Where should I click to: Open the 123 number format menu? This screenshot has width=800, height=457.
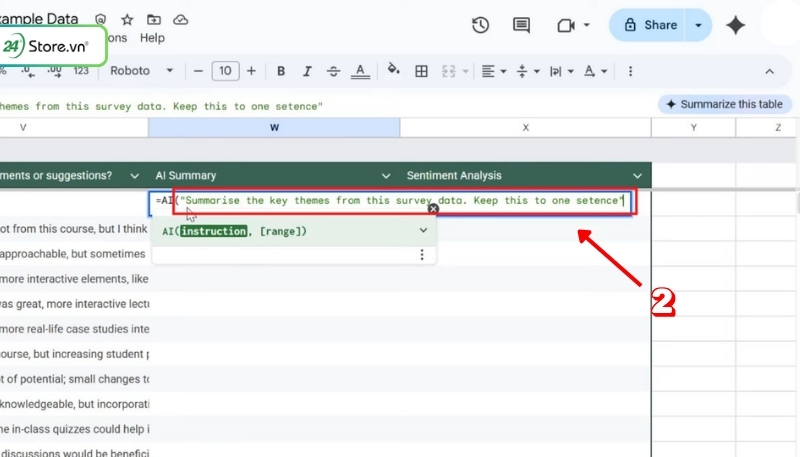[81, 71]
